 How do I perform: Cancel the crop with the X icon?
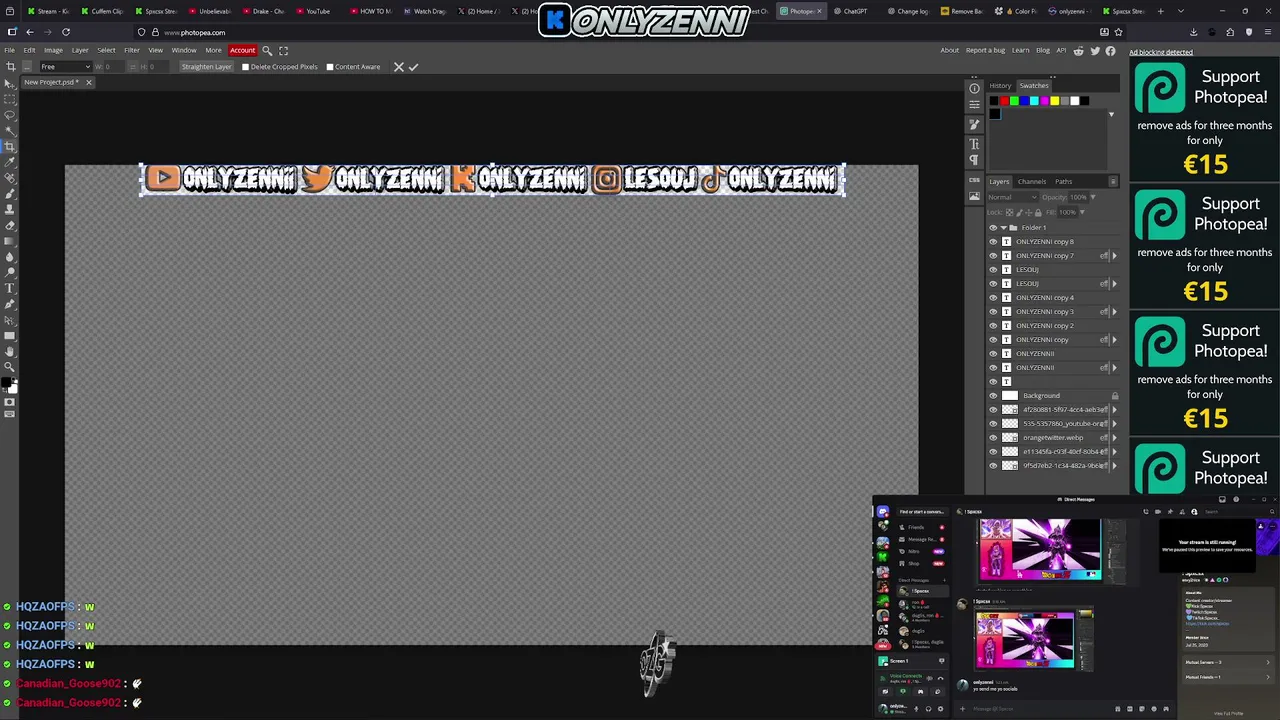(398, 67)
